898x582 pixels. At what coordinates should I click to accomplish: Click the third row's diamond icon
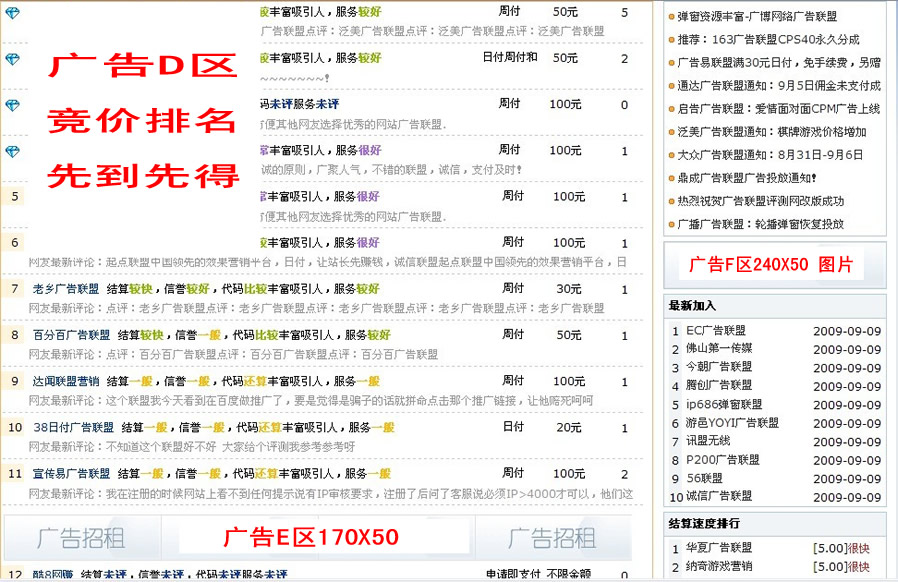[x=12, y=105]
